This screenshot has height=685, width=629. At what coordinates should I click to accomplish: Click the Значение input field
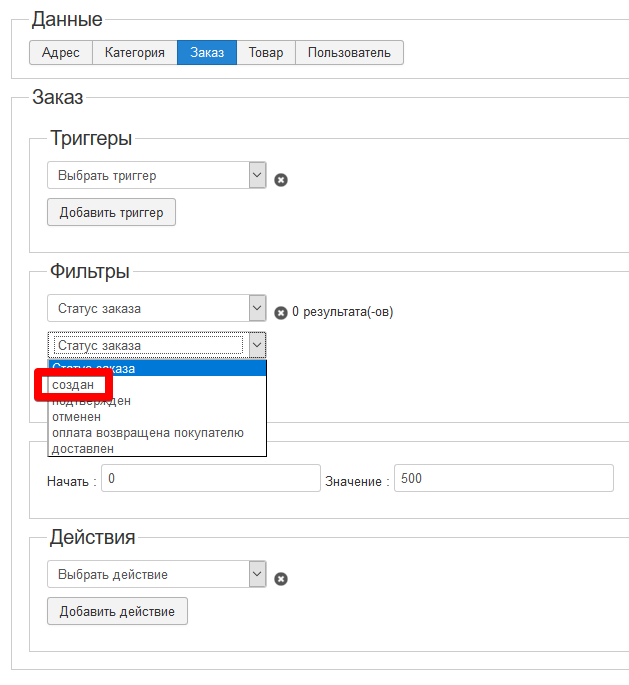(x=503, y=479)
